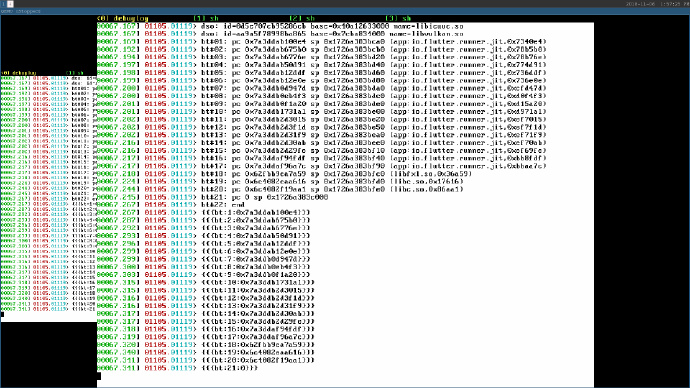Image resolution: width=690 pixels, height=388 pixels.
Task: Click the {{{bt:21:0}}} last log line
Action: click(177, 368)
